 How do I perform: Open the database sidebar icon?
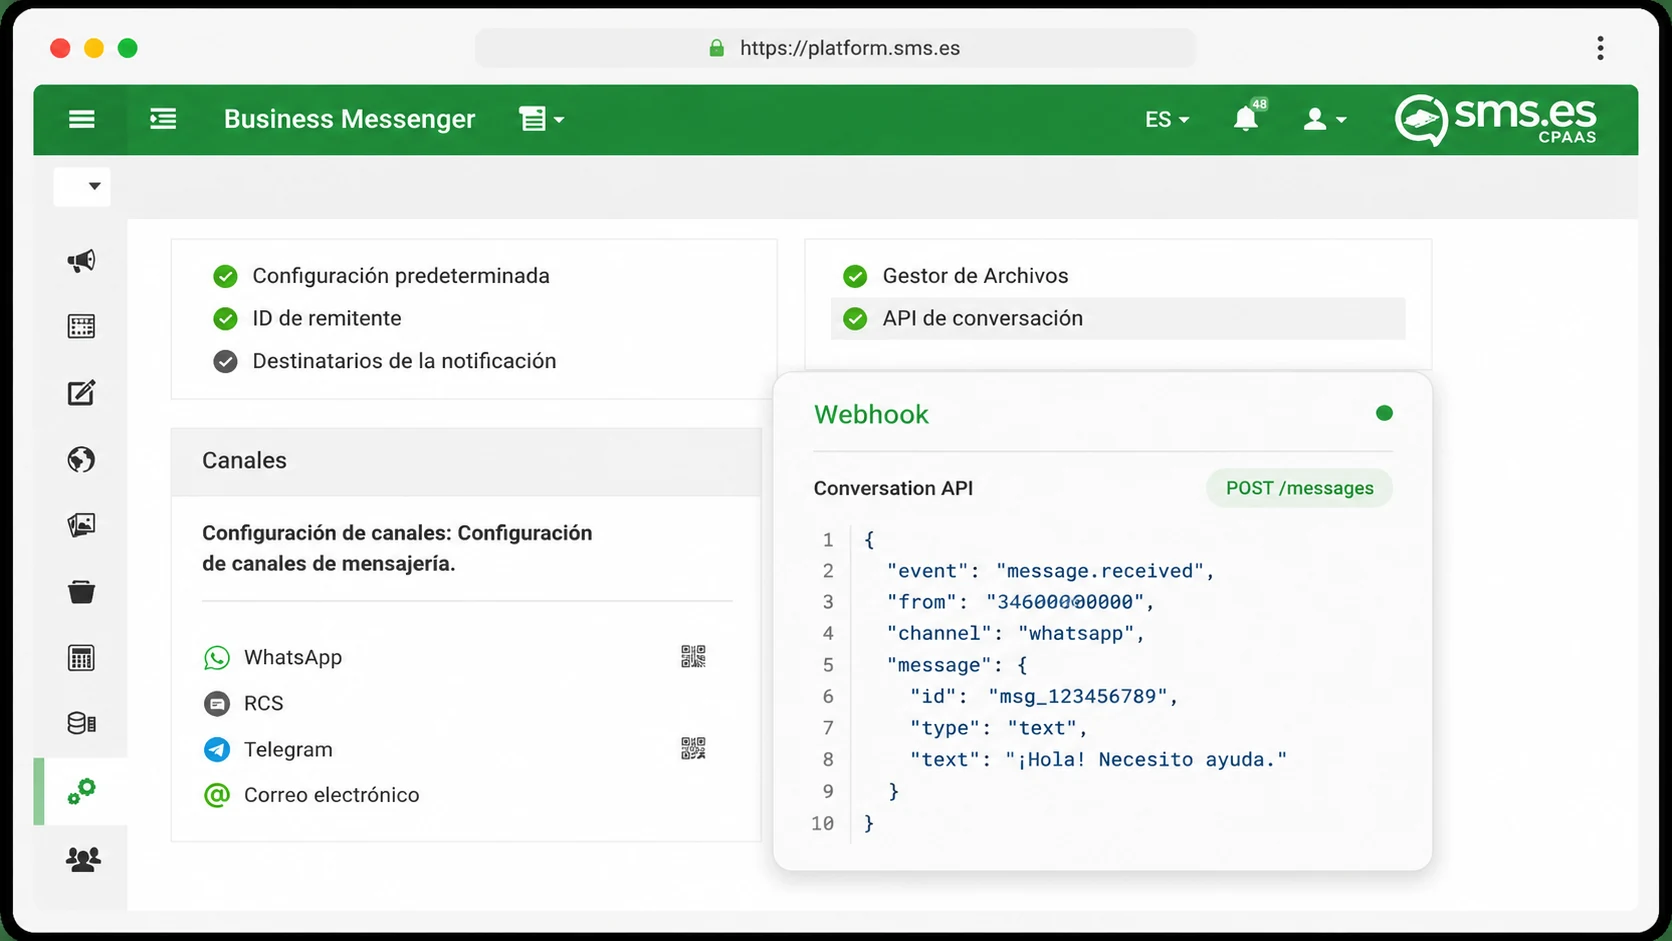pos(82,723)
